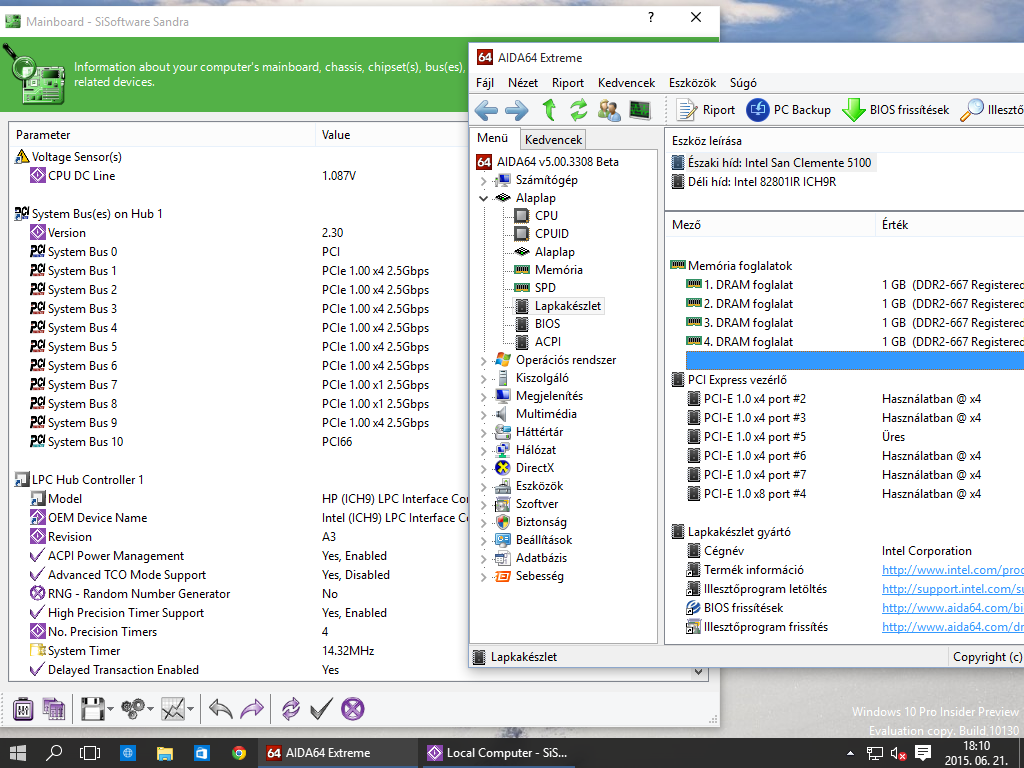The width and height of the screenshot is (1024, 768).
Task: Select Biztonság in the tree
Action: tap(541, 522)
